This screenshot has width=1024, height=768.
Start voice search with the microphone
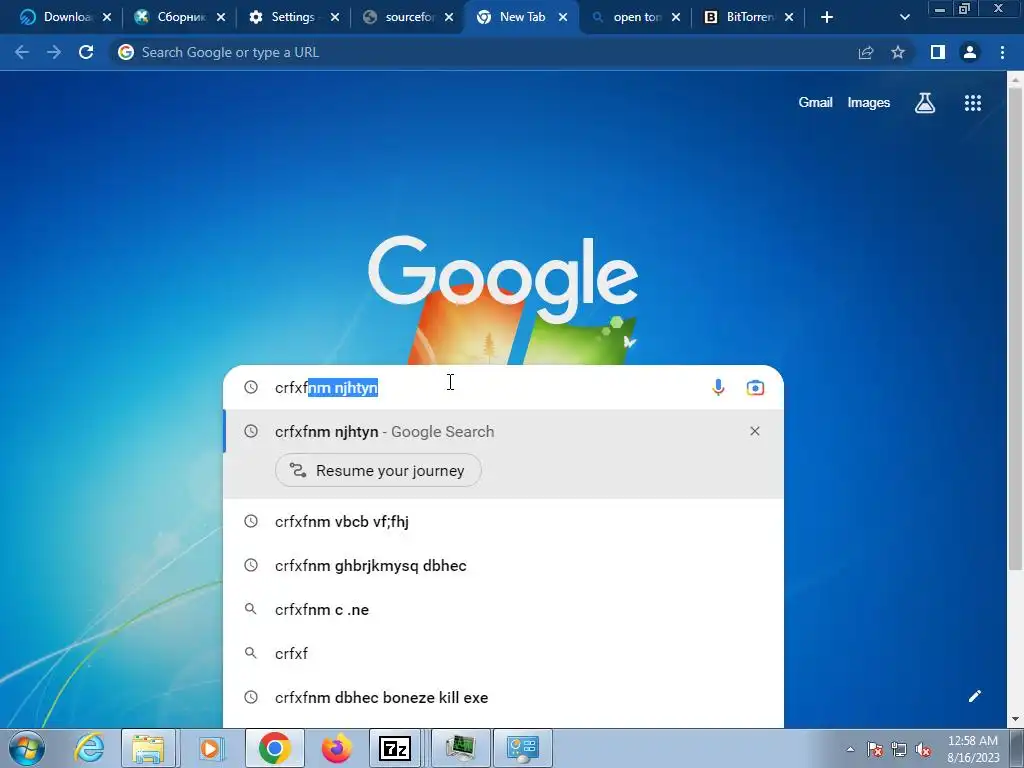point(718,387)
